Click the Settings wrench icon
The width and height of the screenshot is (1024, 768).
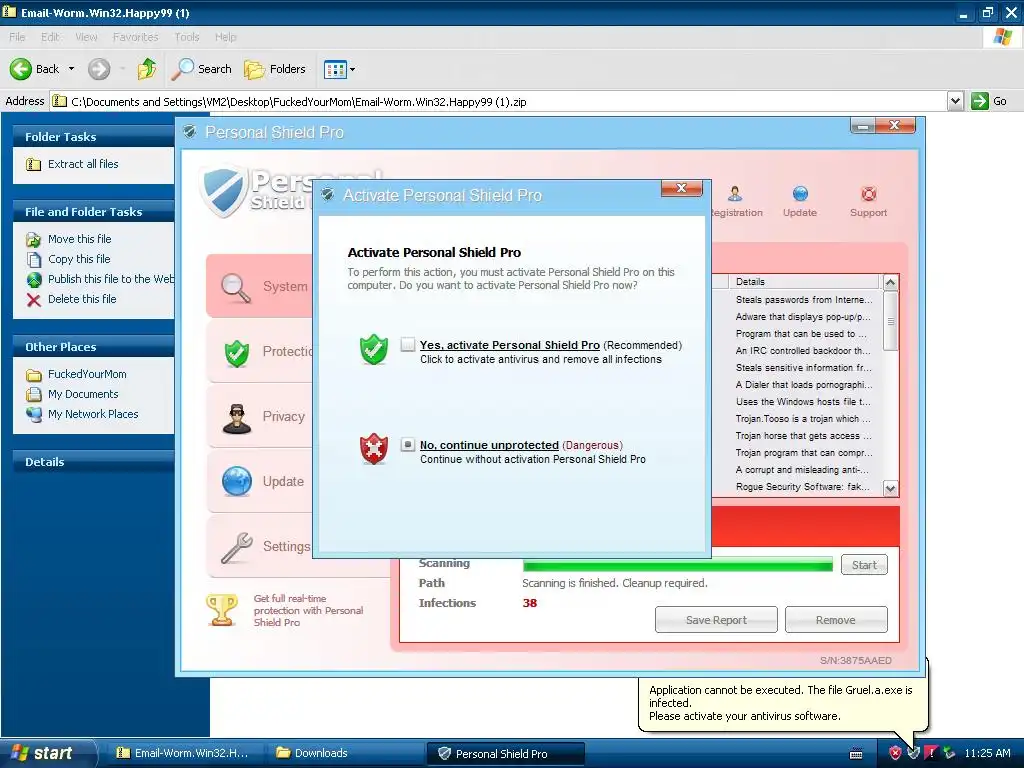(x=236, y=547)
